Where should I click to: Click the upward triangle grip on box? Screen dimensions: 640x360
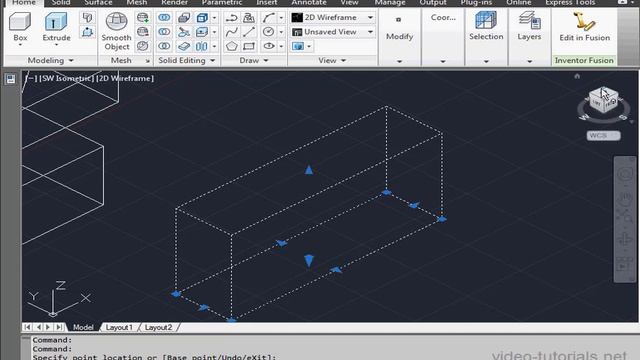pos(309,170)
